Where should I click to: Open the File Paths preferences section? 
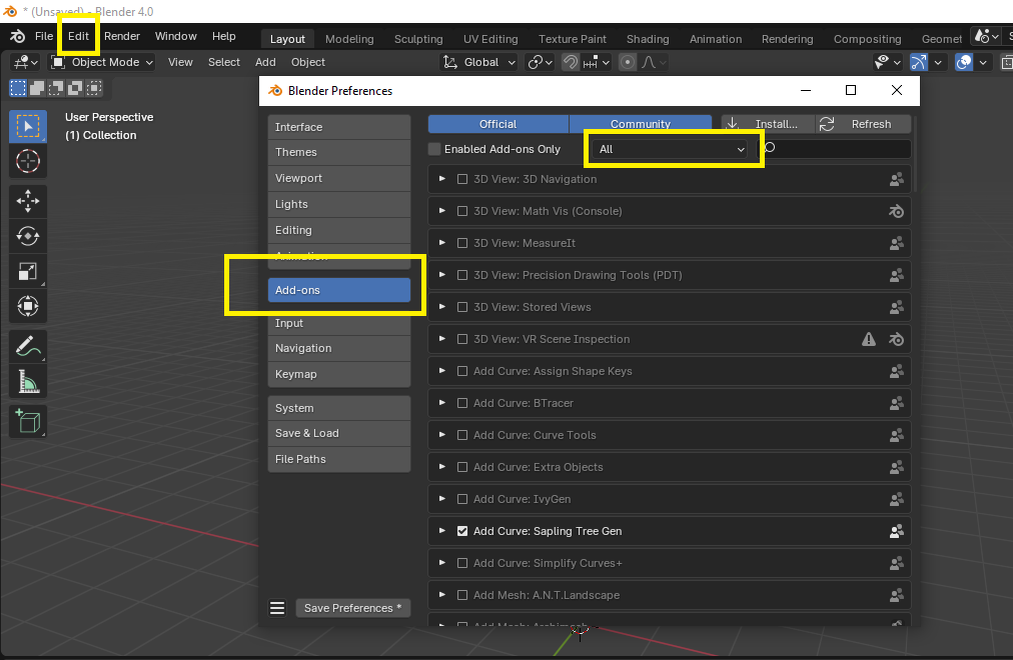[x=339, y=459]
